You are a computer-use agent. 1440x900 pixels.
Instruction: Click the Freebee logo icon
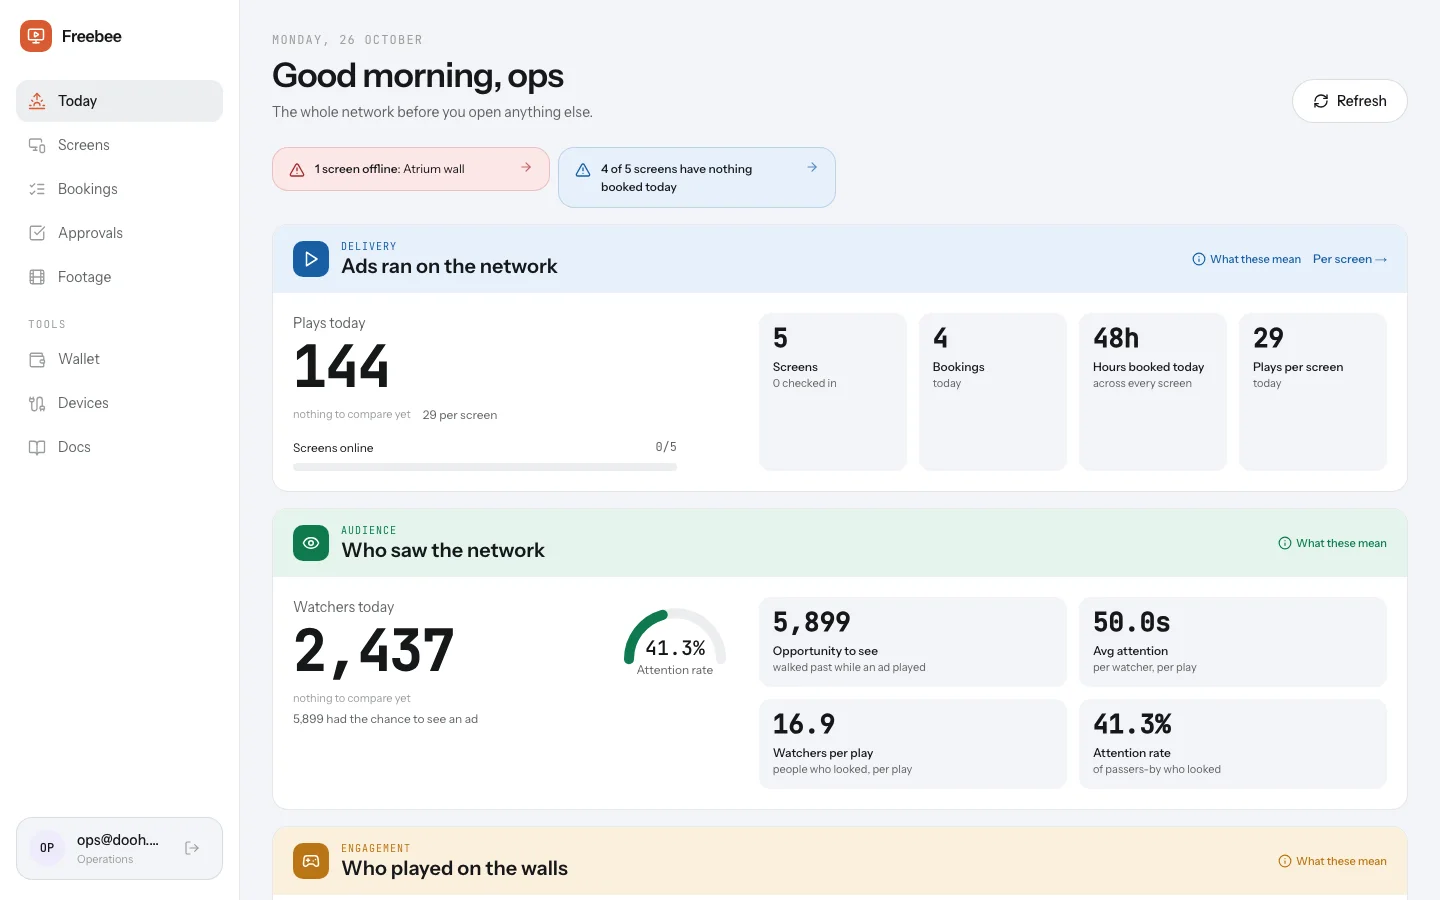36,36
